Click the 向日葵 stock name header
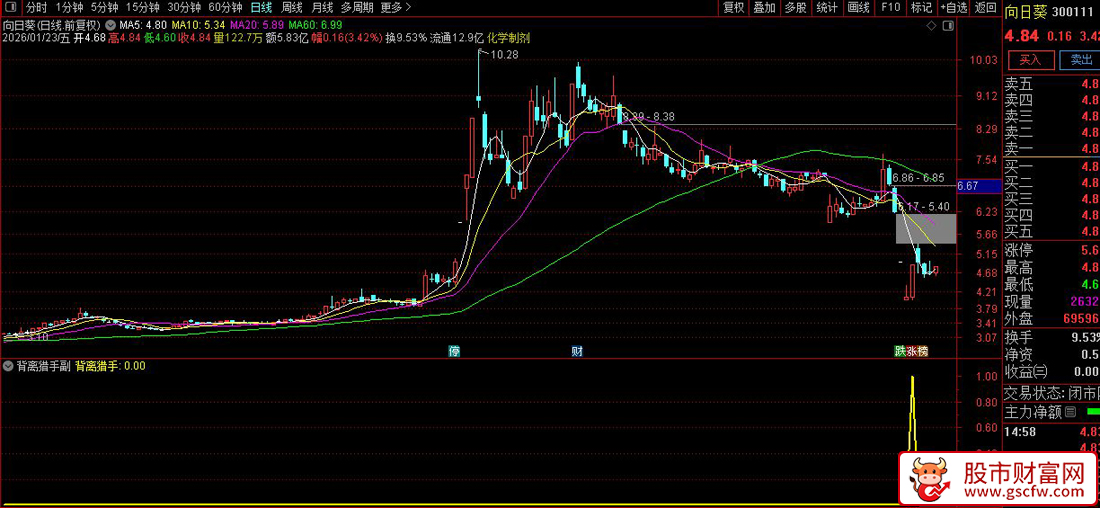1100x508 pixels. click(x=1024, y=10)
